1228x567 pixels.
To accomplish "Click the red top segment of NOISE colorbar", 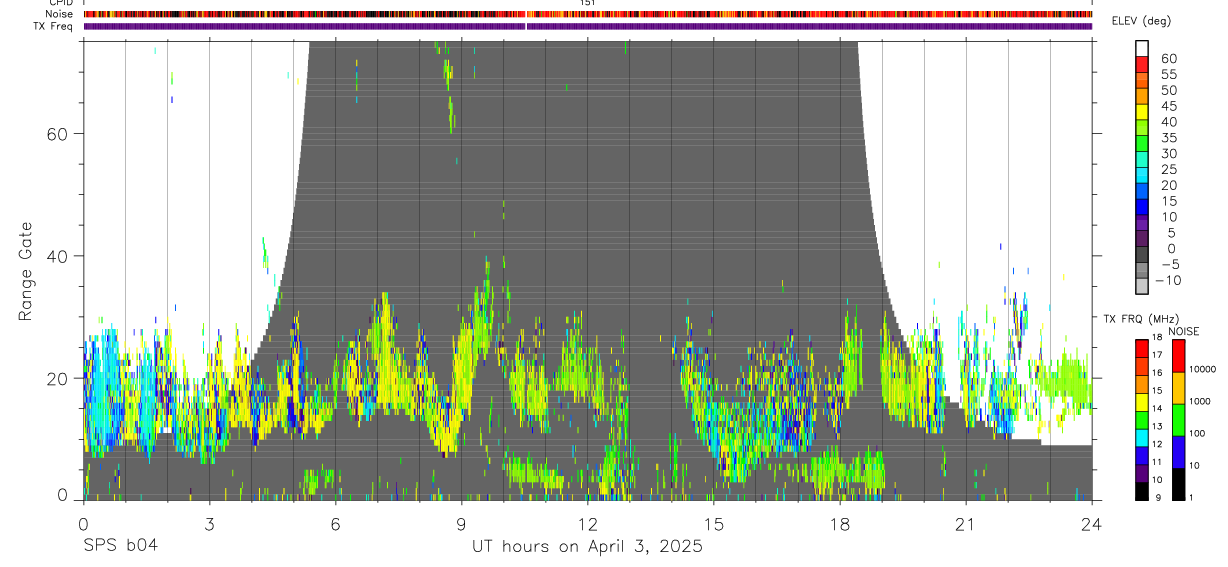I will point(1180,355).
